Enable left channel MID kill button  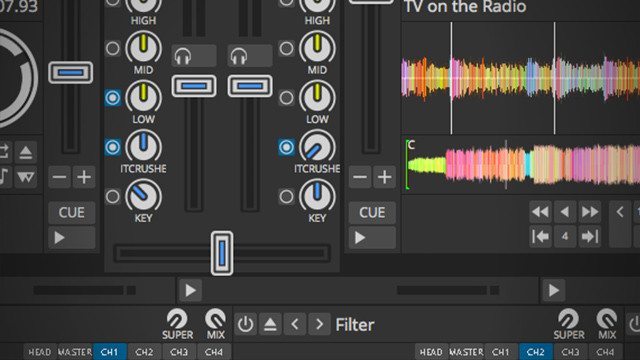tap(113, 49)
